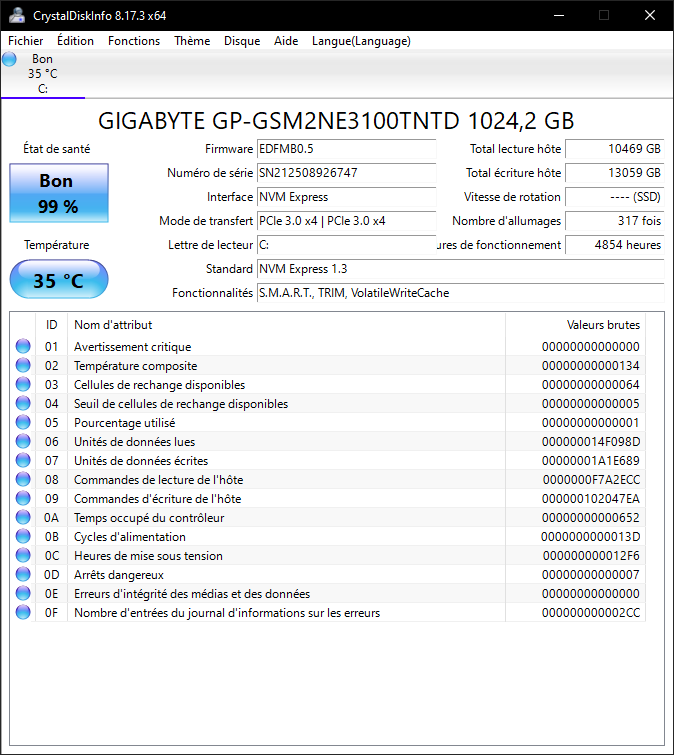Click the rotation speed value ---- (SSD)
The image size is (674, 755).
click(615, 197)
